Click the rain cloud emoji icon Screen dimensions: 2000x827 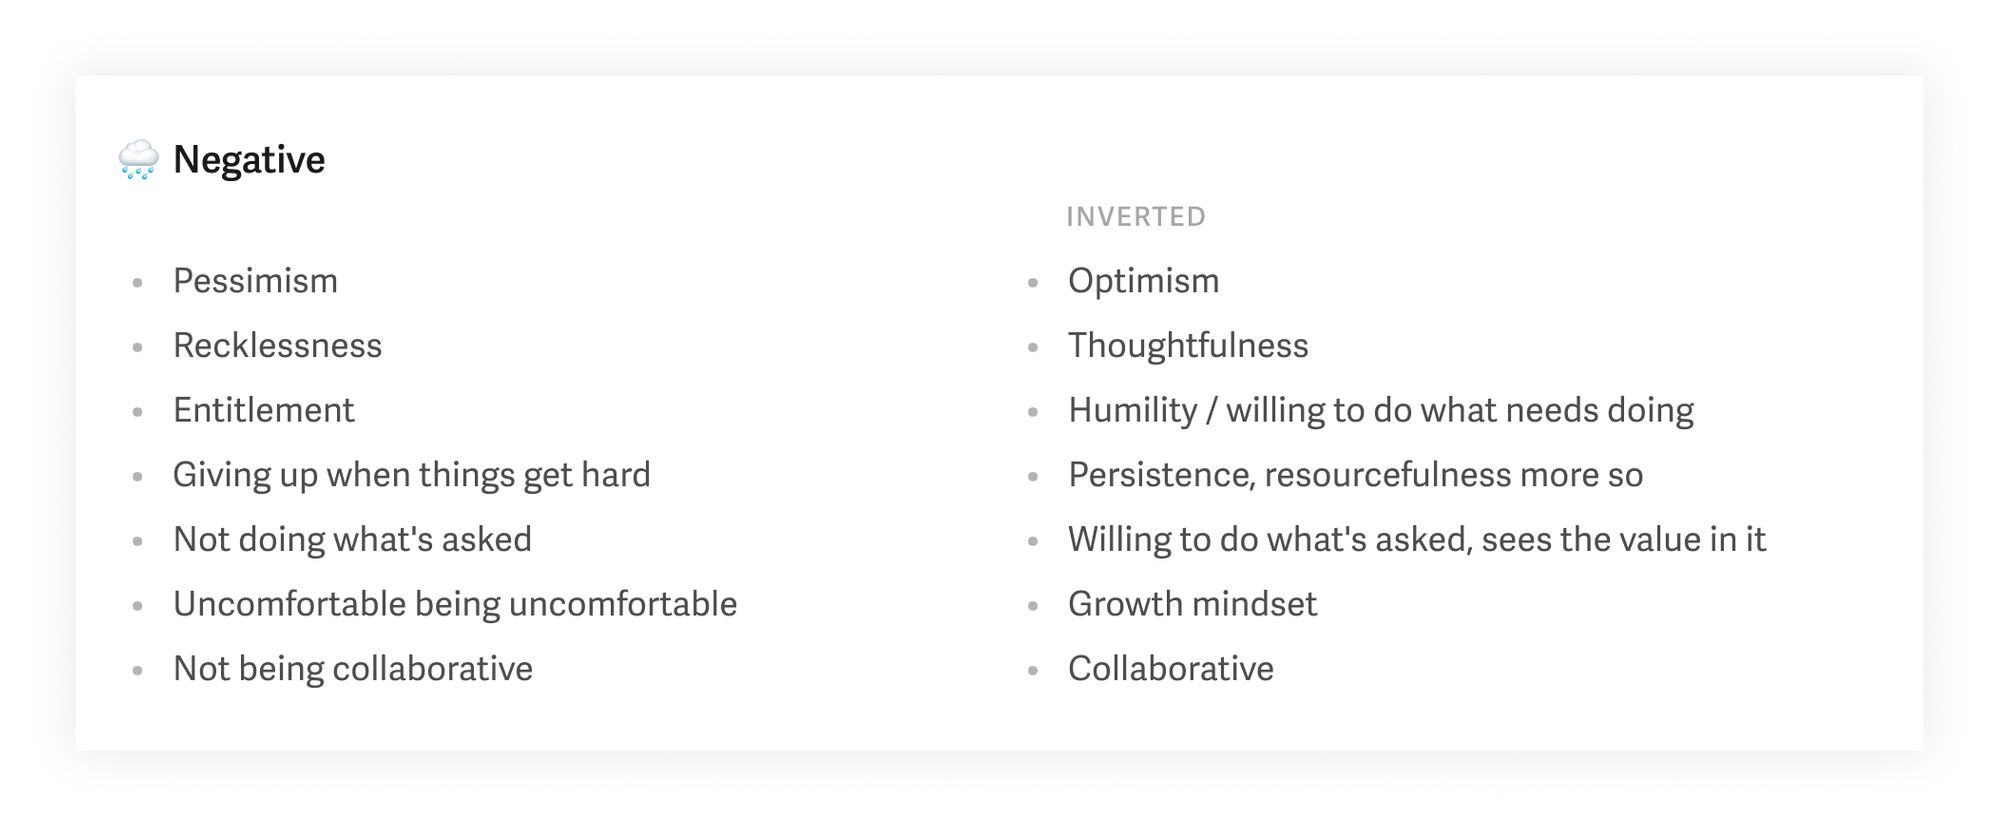point(138,160)
